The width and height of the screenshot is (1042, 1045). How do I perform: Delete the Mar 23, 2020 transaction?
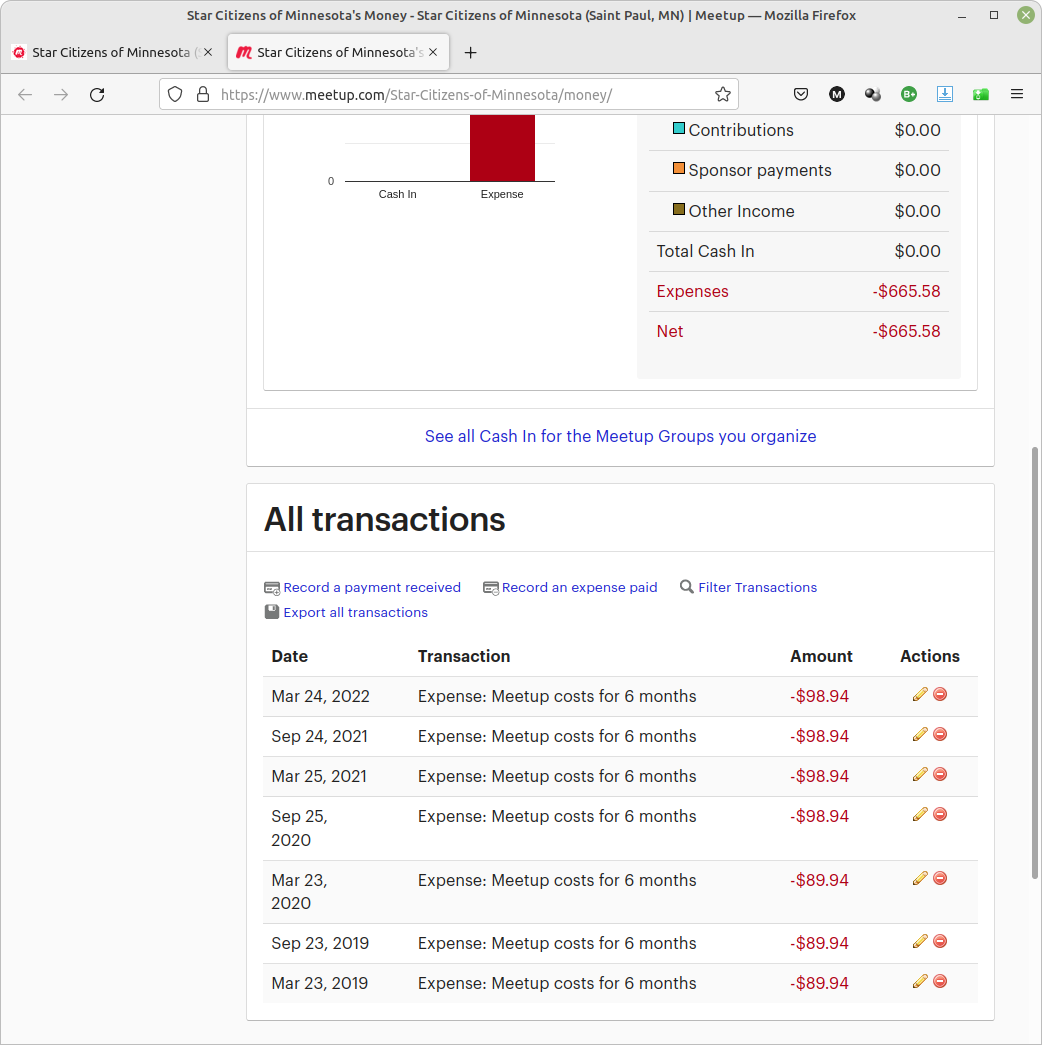point(940,878)
